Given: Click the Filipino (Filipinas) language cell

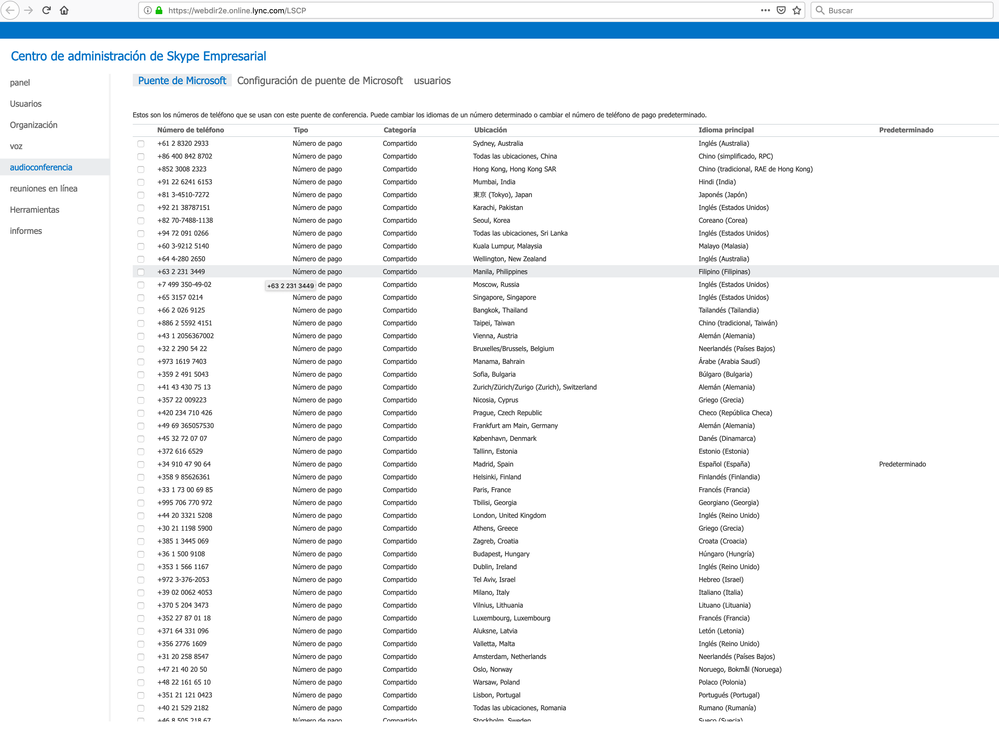Looking at the screenshot, I should click(724, 272).
